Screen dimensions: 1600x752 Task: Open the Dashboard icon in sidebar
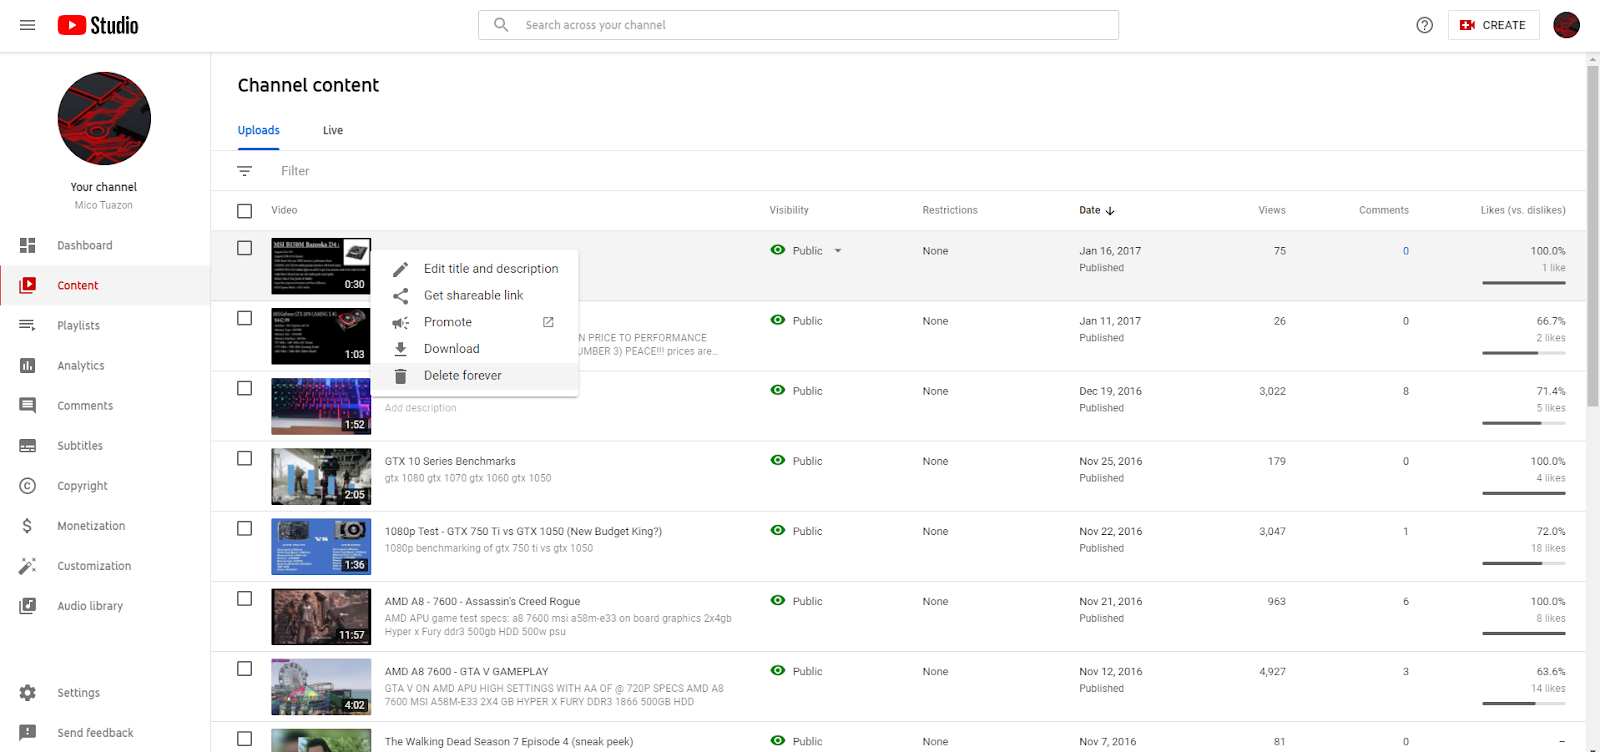click(x=28, y=245)
